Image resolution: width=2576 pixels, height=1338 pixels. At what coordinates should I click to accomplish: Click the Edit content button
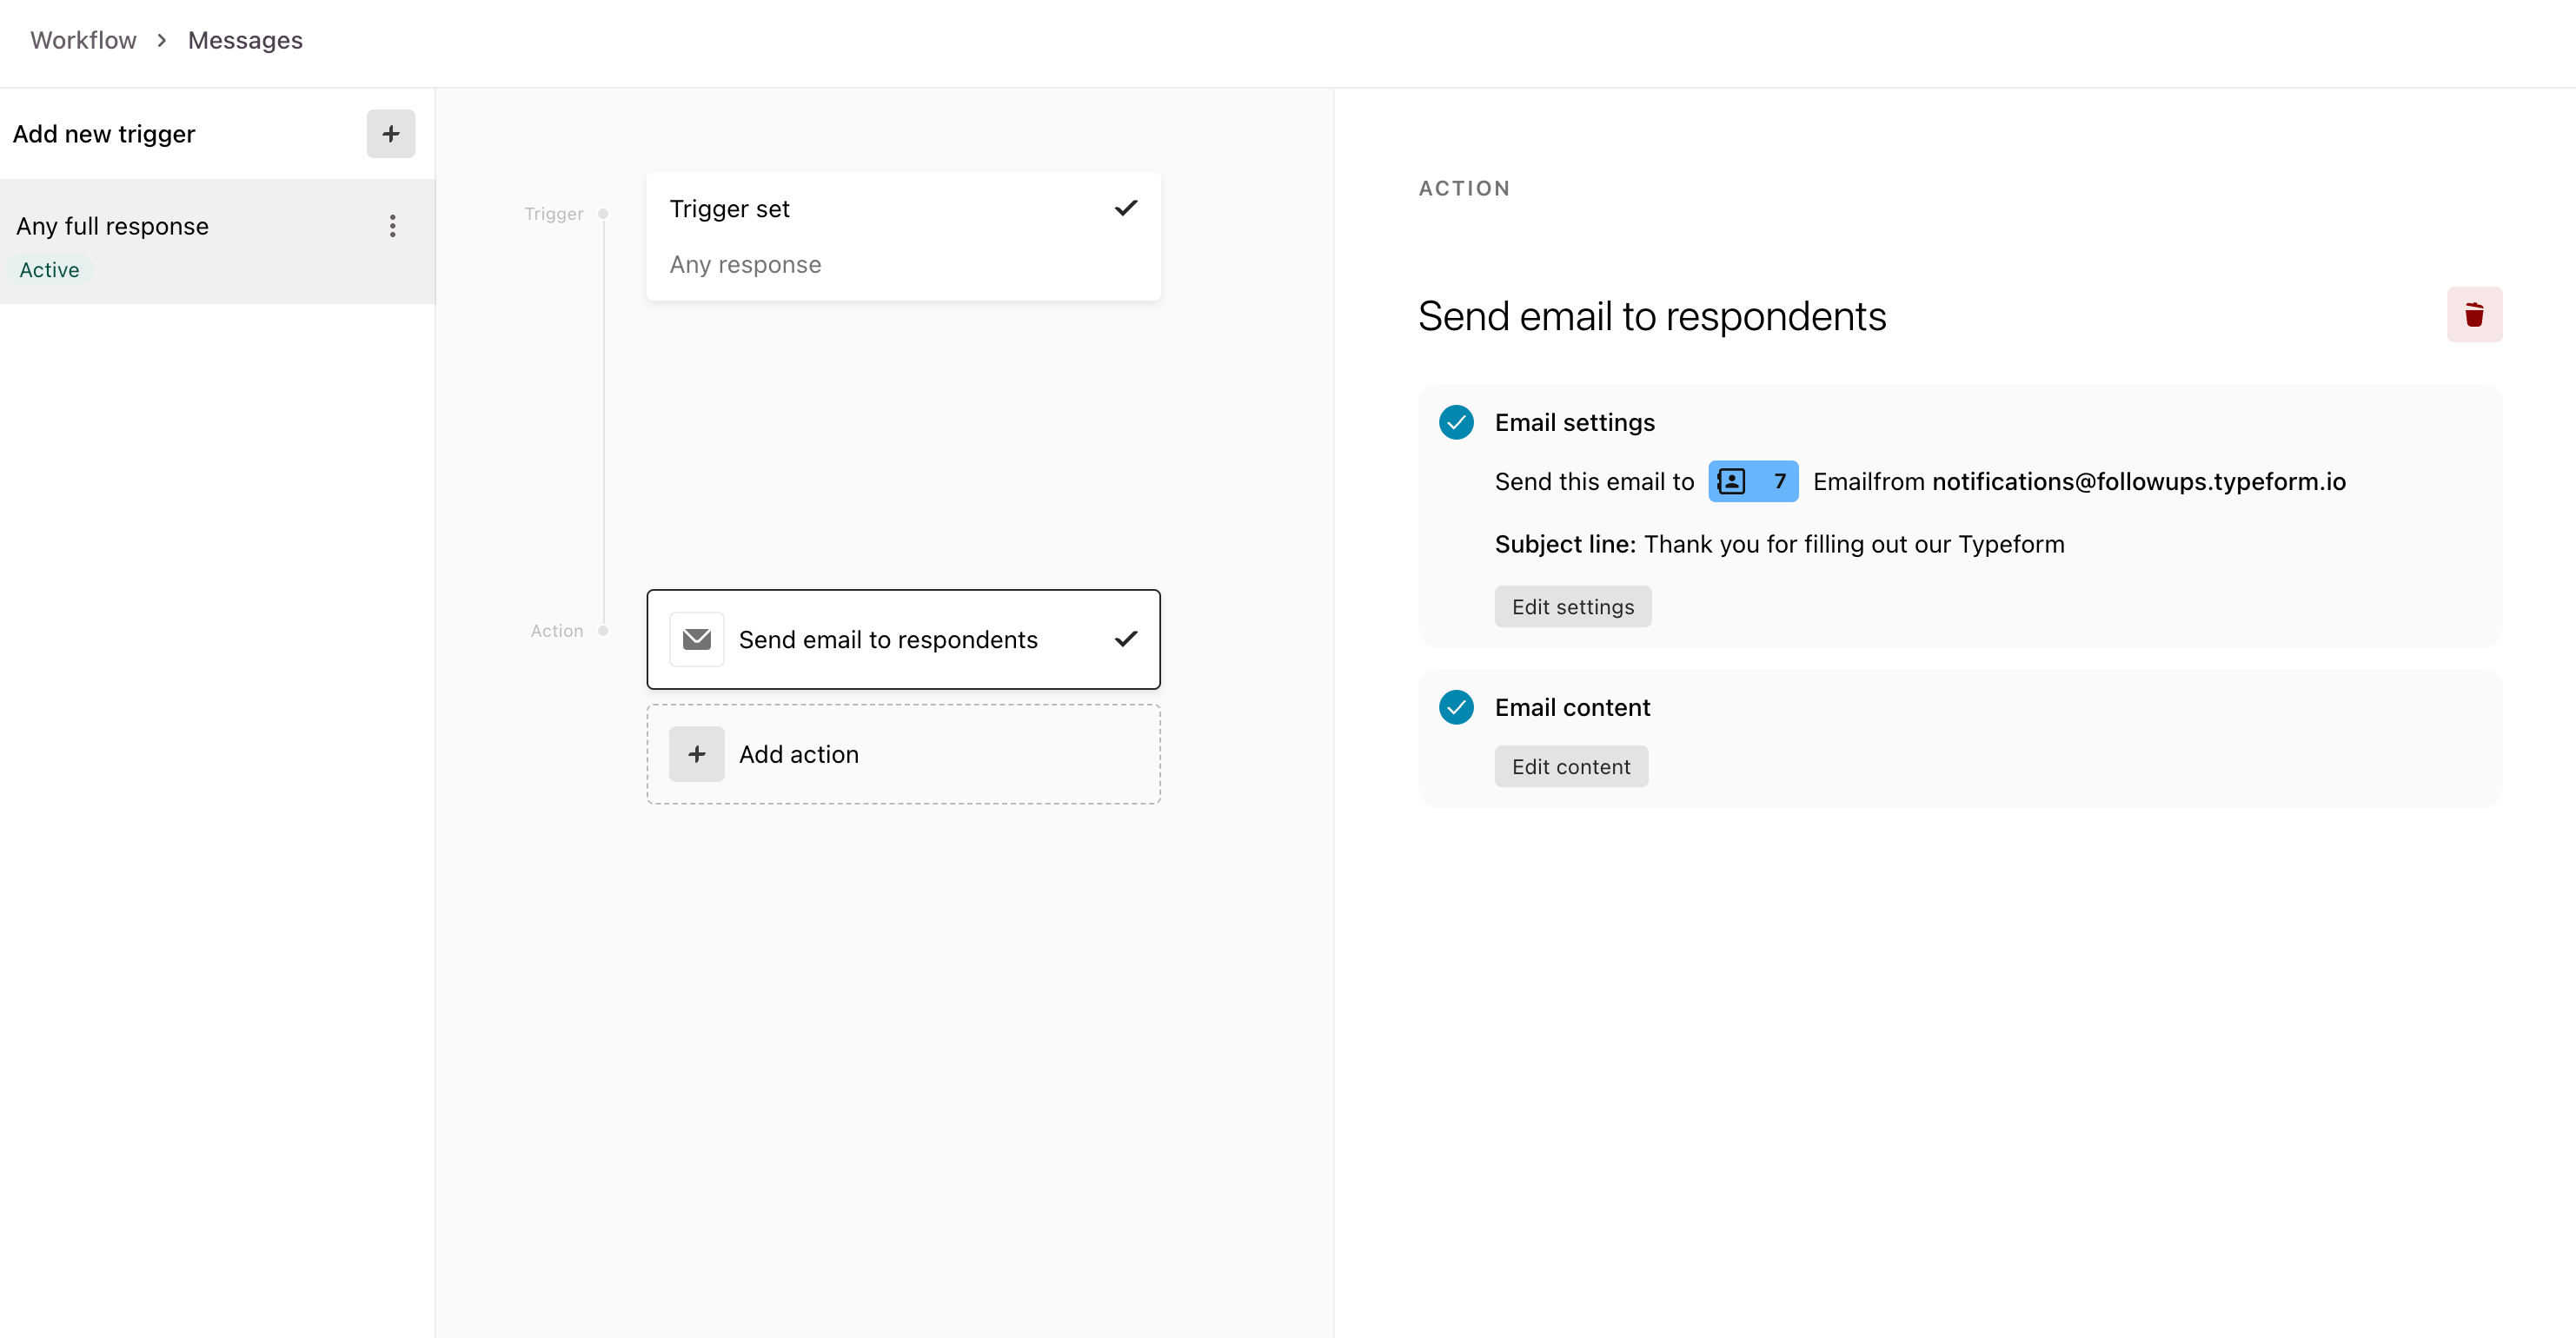click(x=1570, y=766)
